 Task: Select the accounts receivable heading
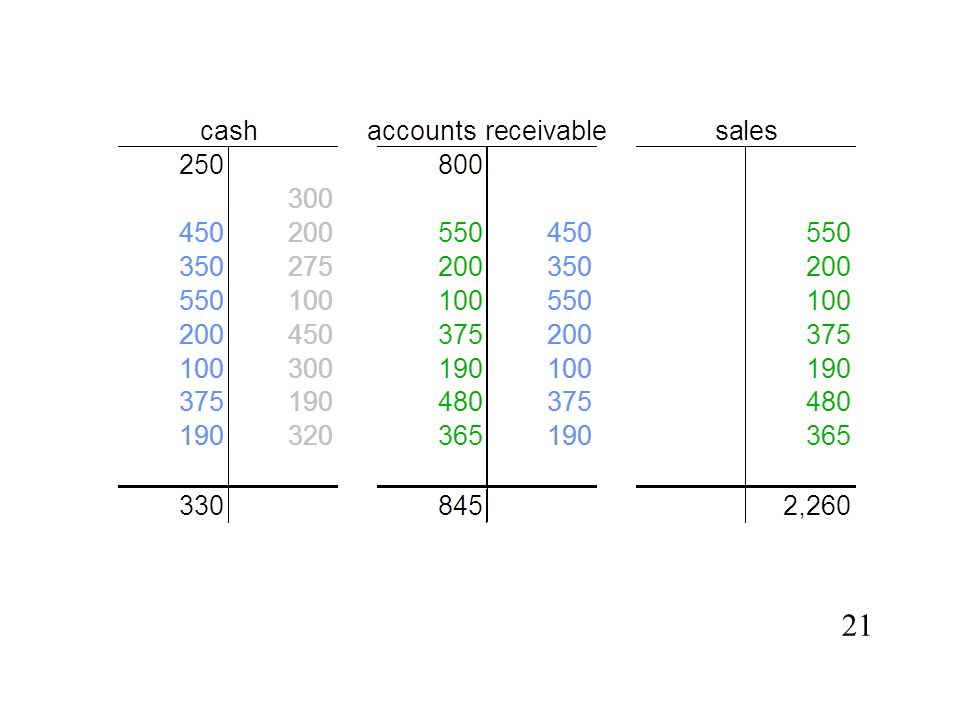pyautogui.click(x=486, y=131)
